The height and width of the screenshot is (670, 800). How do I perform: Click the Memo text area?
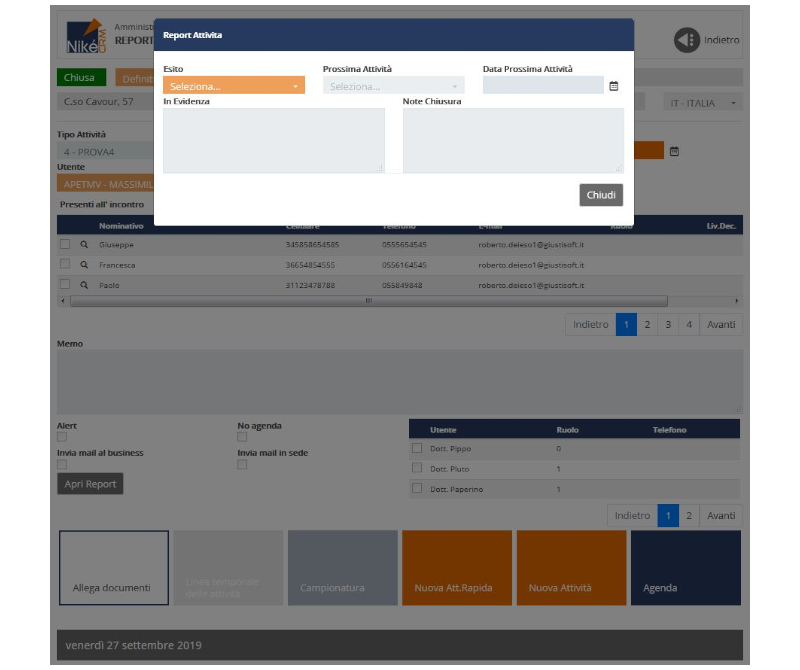pyautogui.click(x=399, y=382)
